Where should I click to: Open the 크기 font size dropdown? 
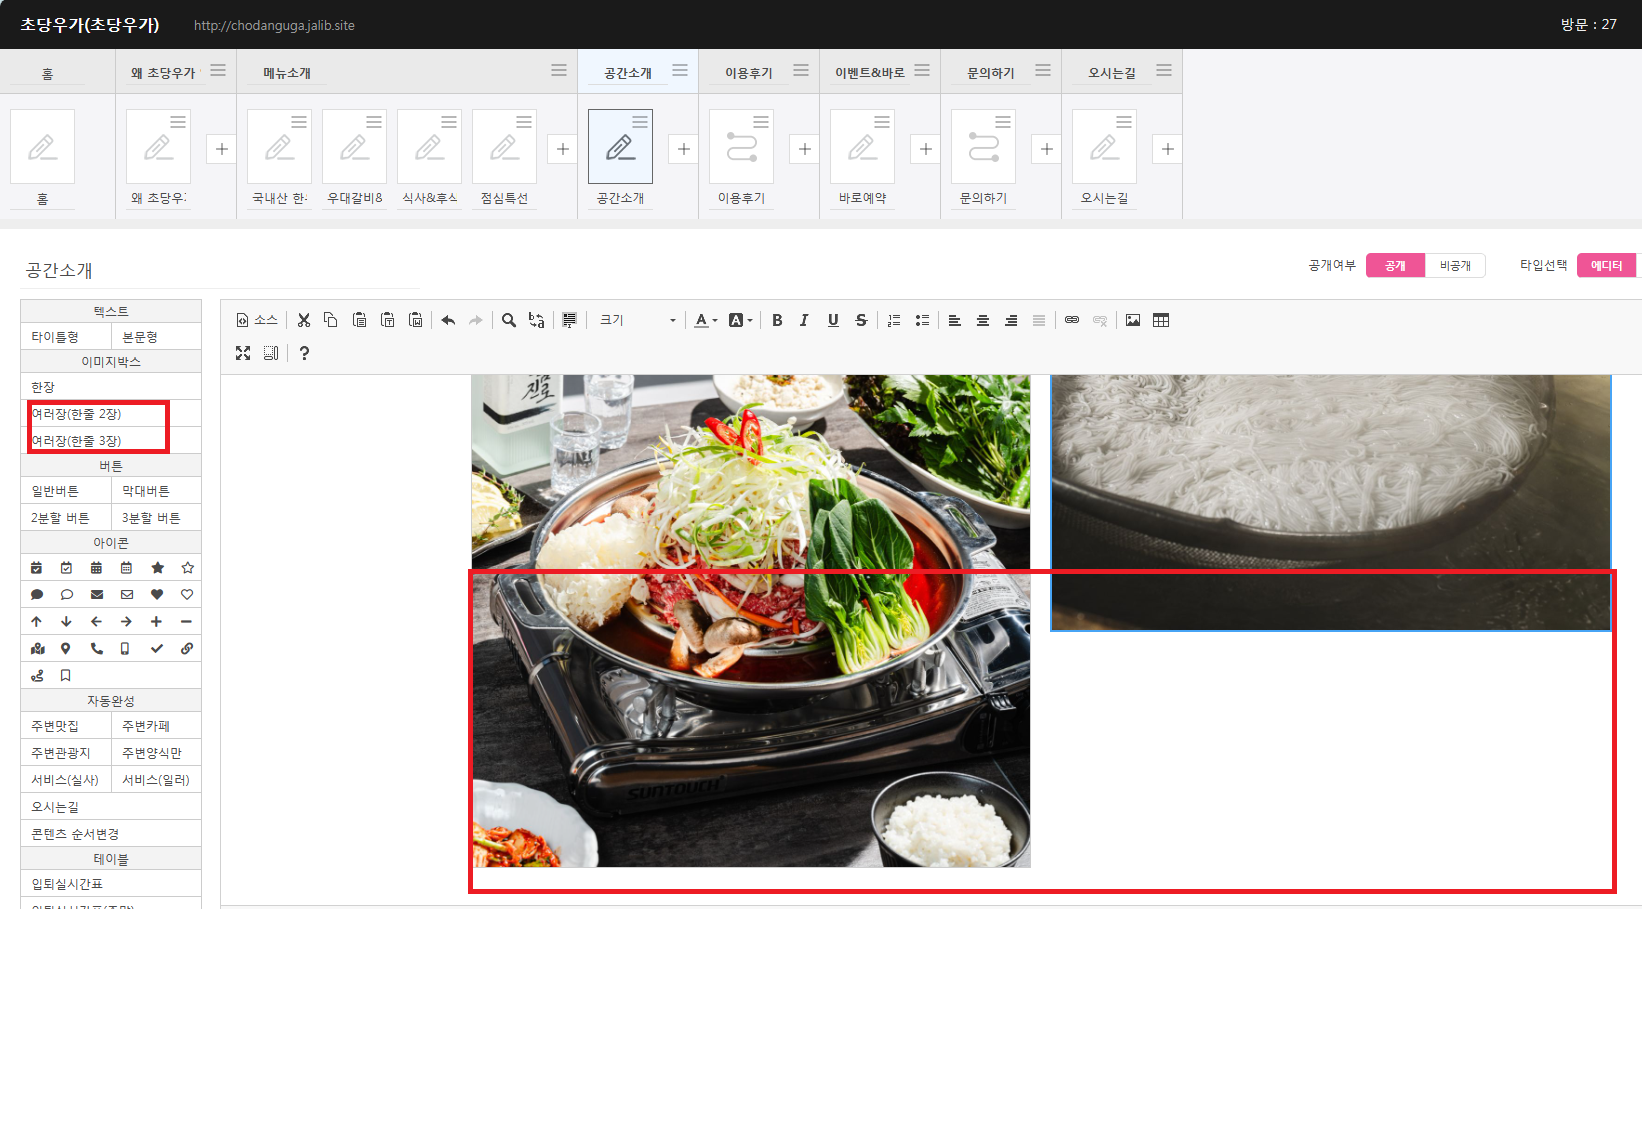point(638,320)
